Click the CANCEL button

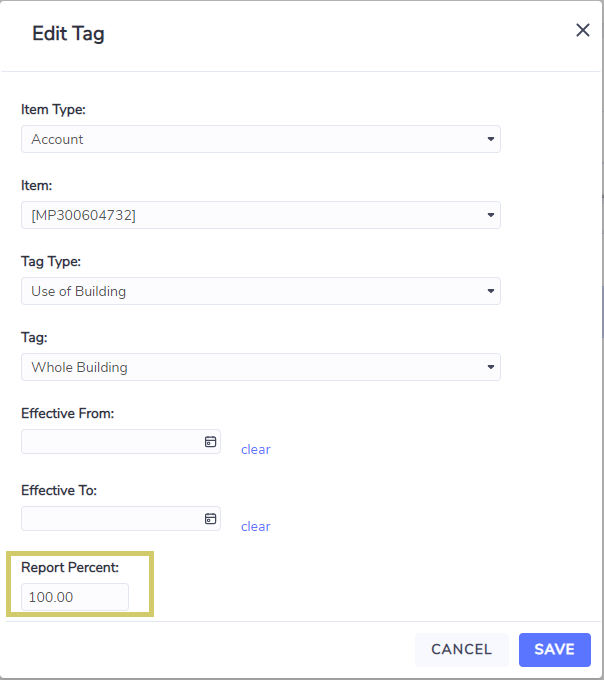461,649
